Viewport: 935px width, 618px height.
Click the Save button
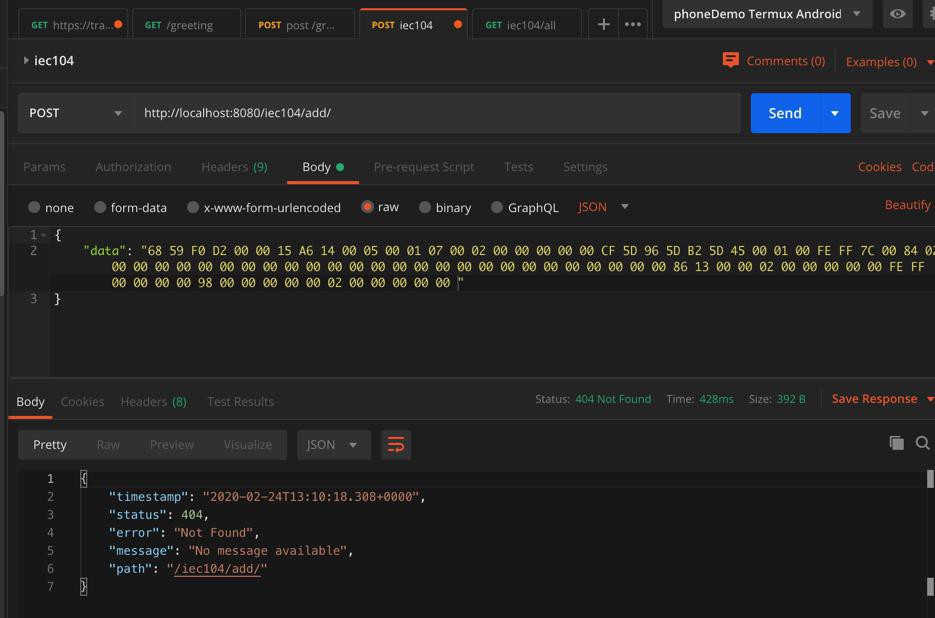coord(885,113)
